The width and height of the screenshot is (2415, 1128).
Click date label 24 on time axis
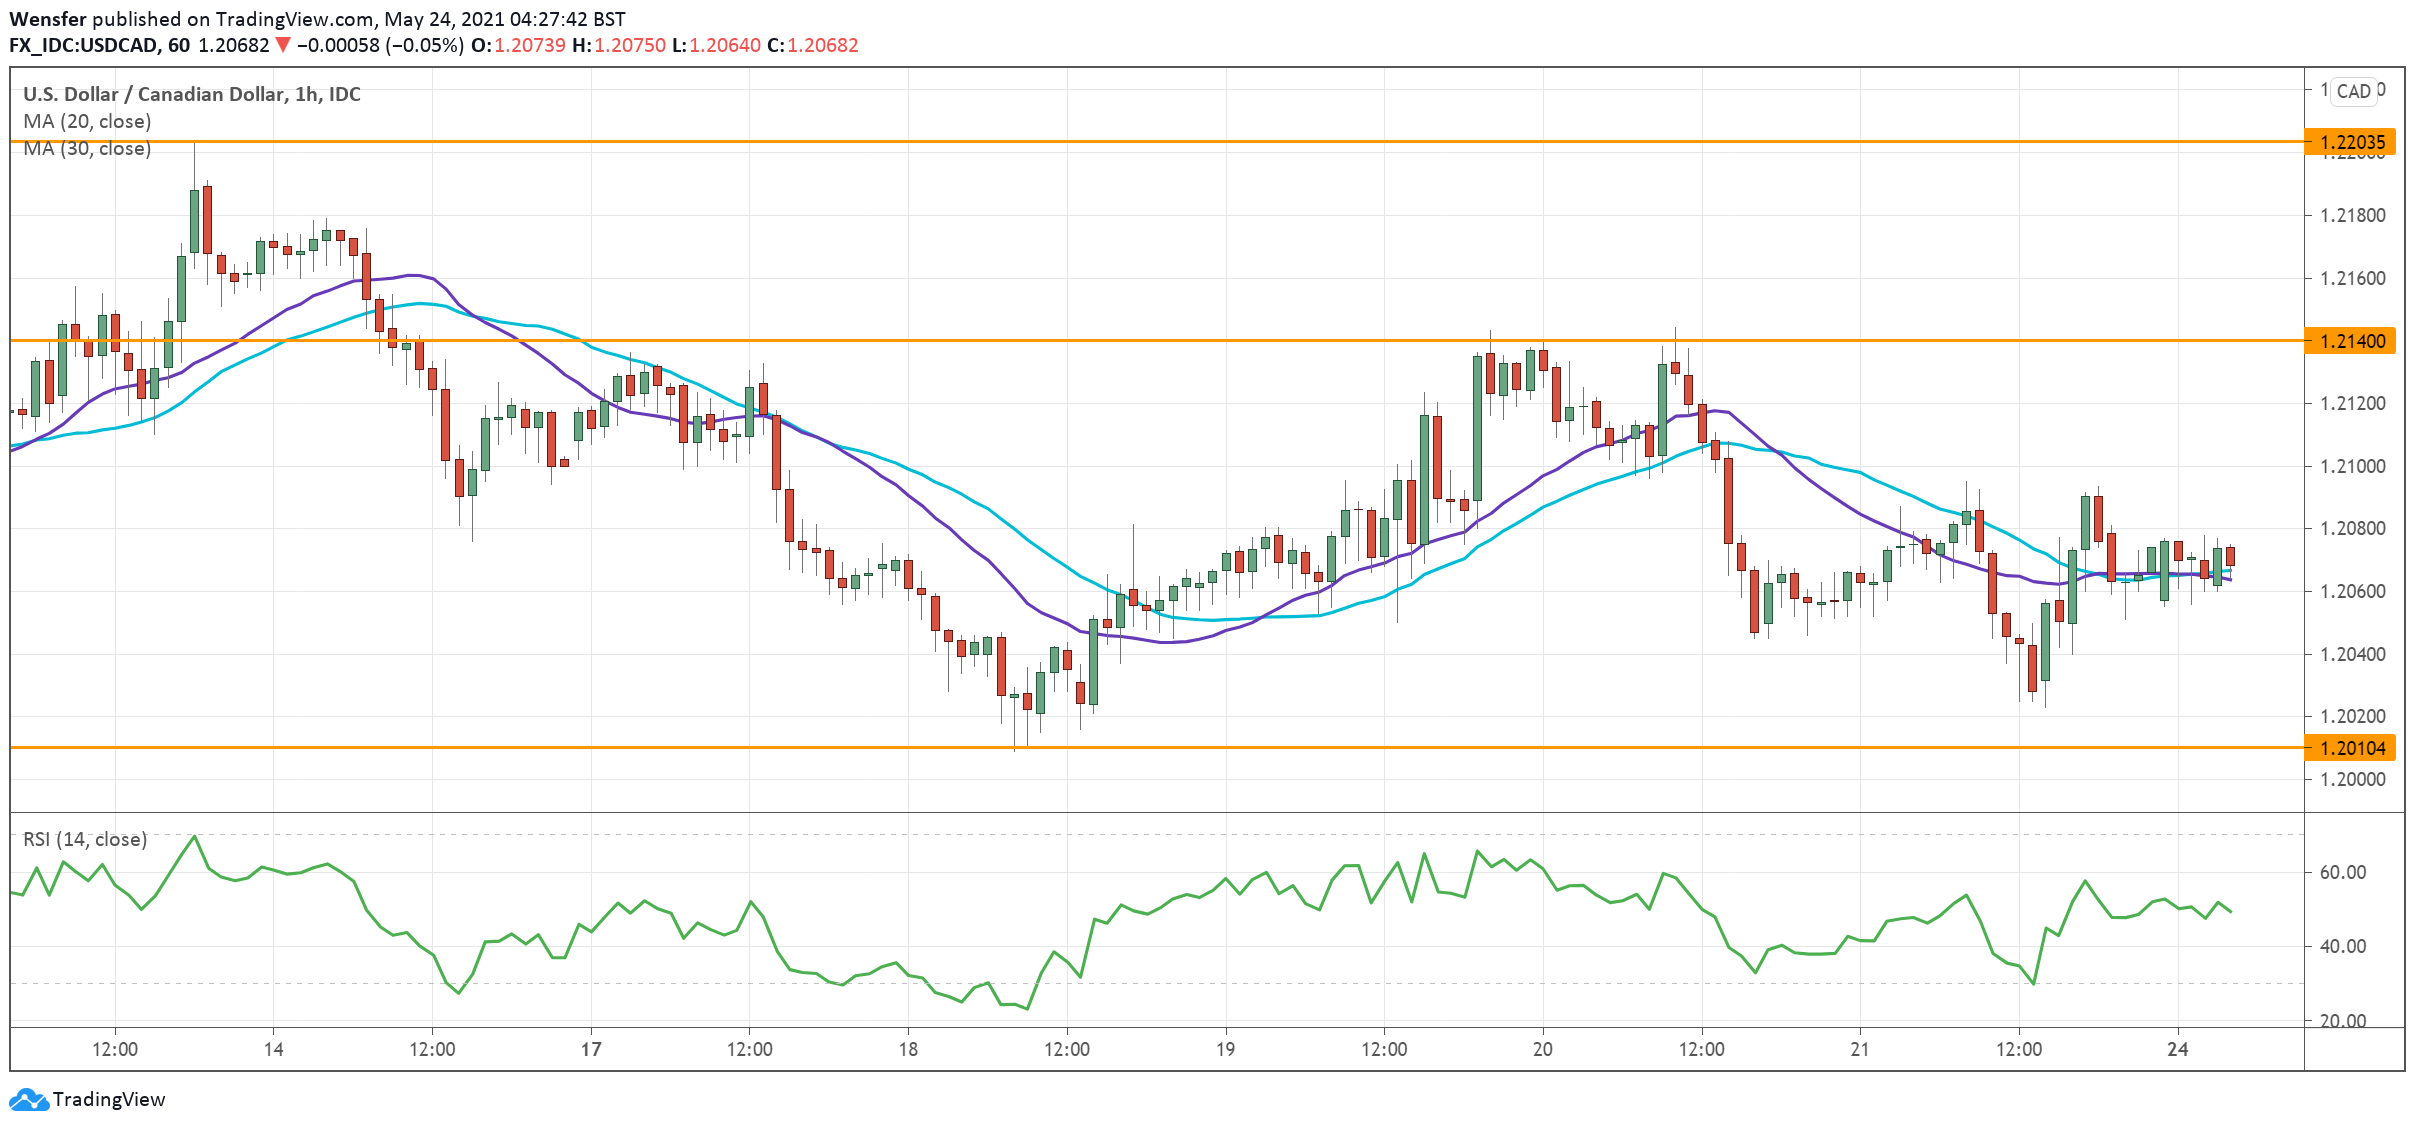pyautogui.click(x=2178, y=1049)
